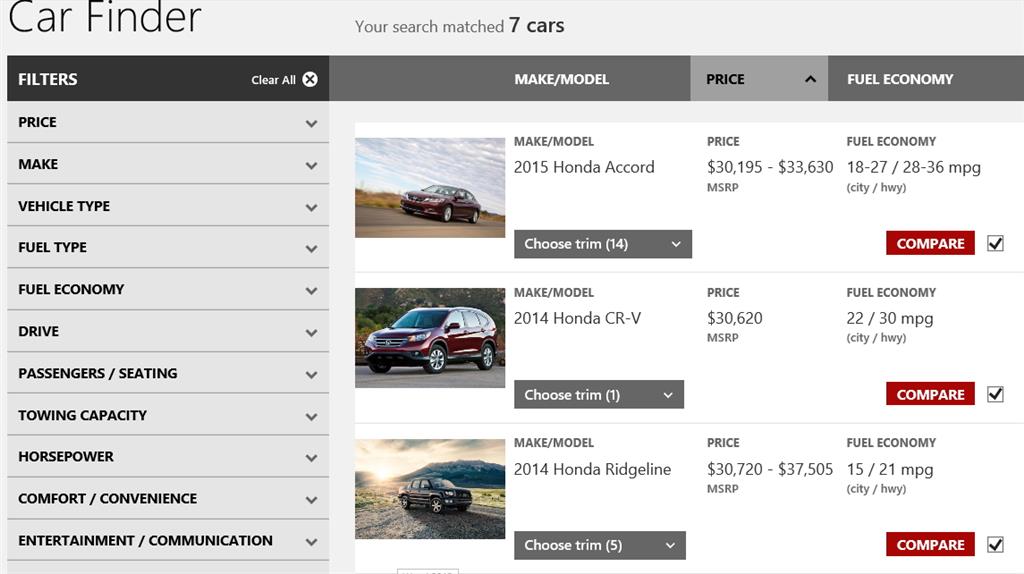The image size is (1024, 574).
Task: Sort by FUEL ECONOMY column header
Action: (x=900, y=79)
